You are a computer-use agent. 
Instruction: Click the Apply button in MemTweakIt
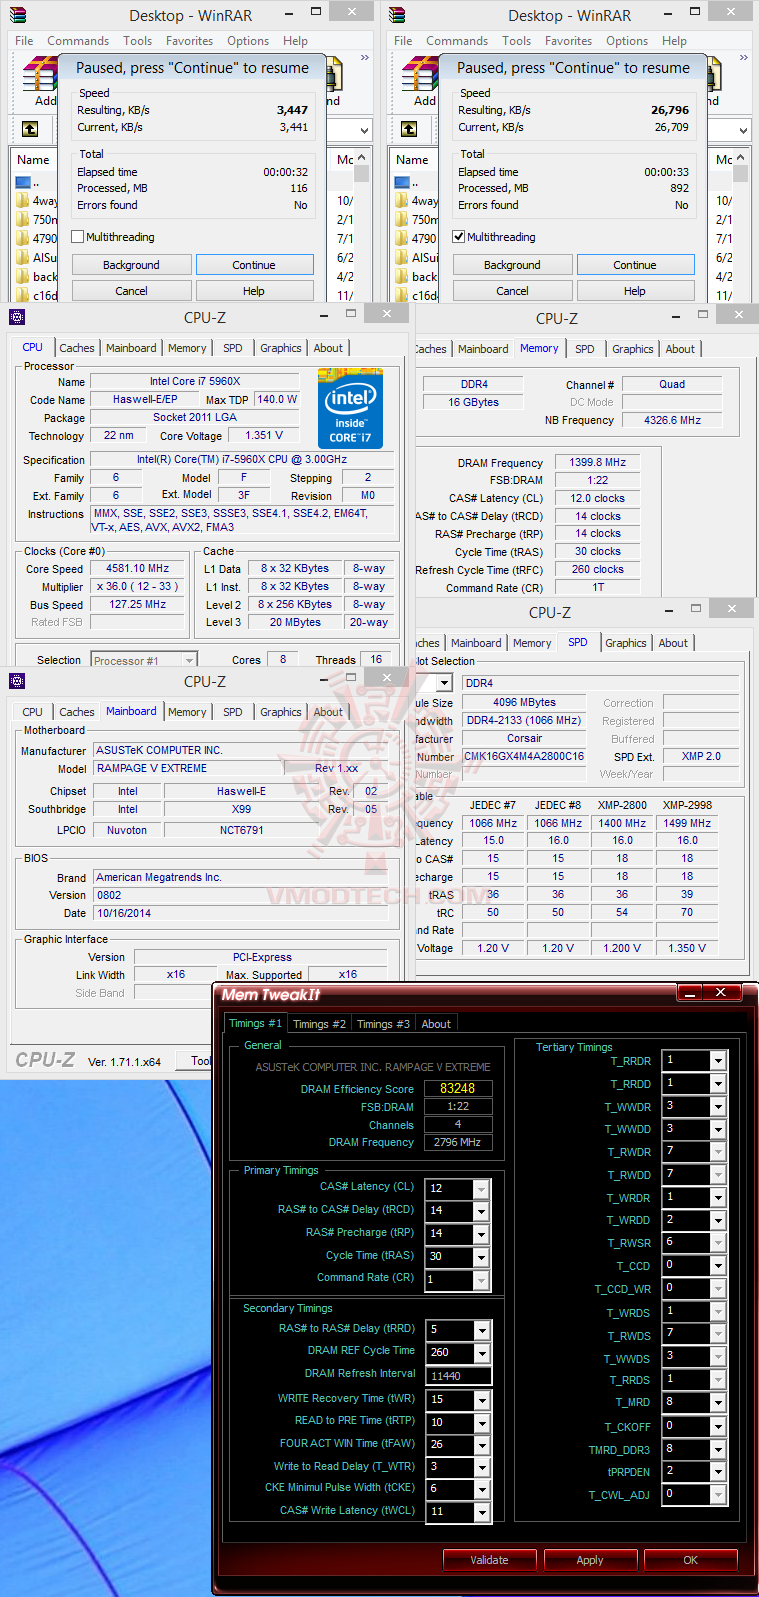(590, 1560)
